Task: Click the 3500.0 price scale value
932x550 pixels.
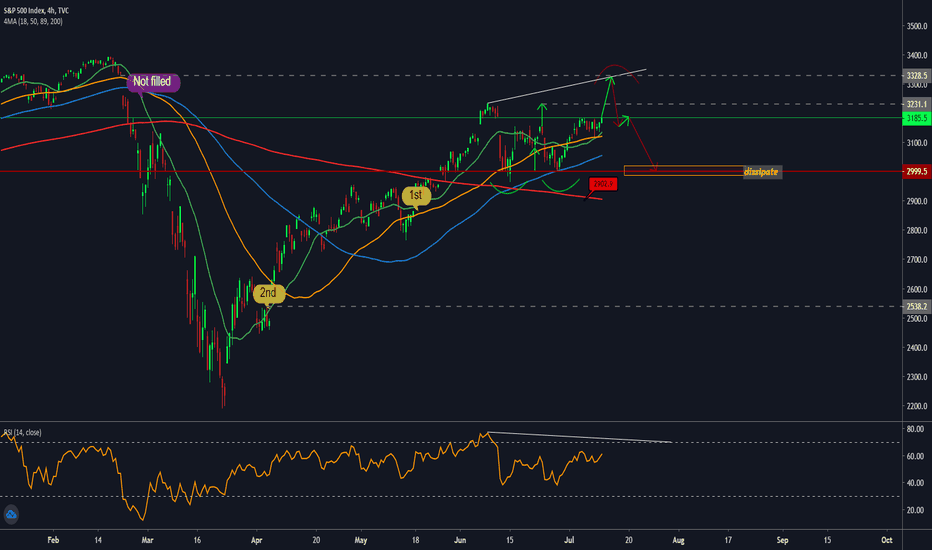Action: 917,26
